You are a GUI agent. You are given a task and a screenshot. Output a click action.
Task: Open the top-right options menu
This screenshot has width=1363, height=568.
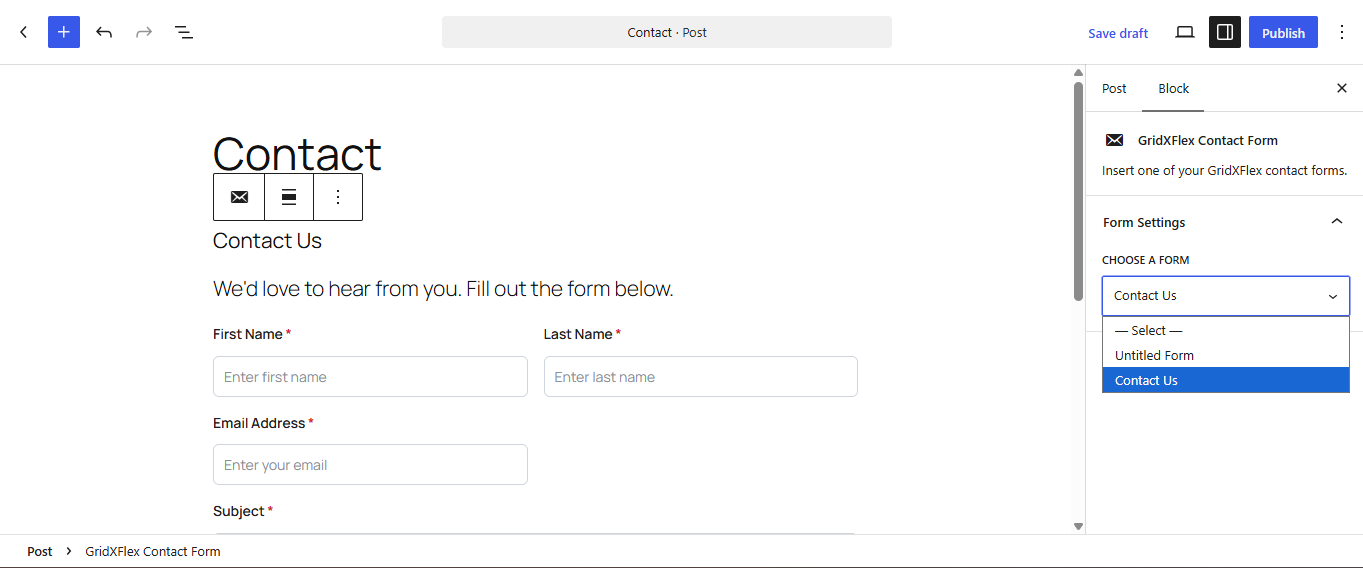click(1342, 32)
